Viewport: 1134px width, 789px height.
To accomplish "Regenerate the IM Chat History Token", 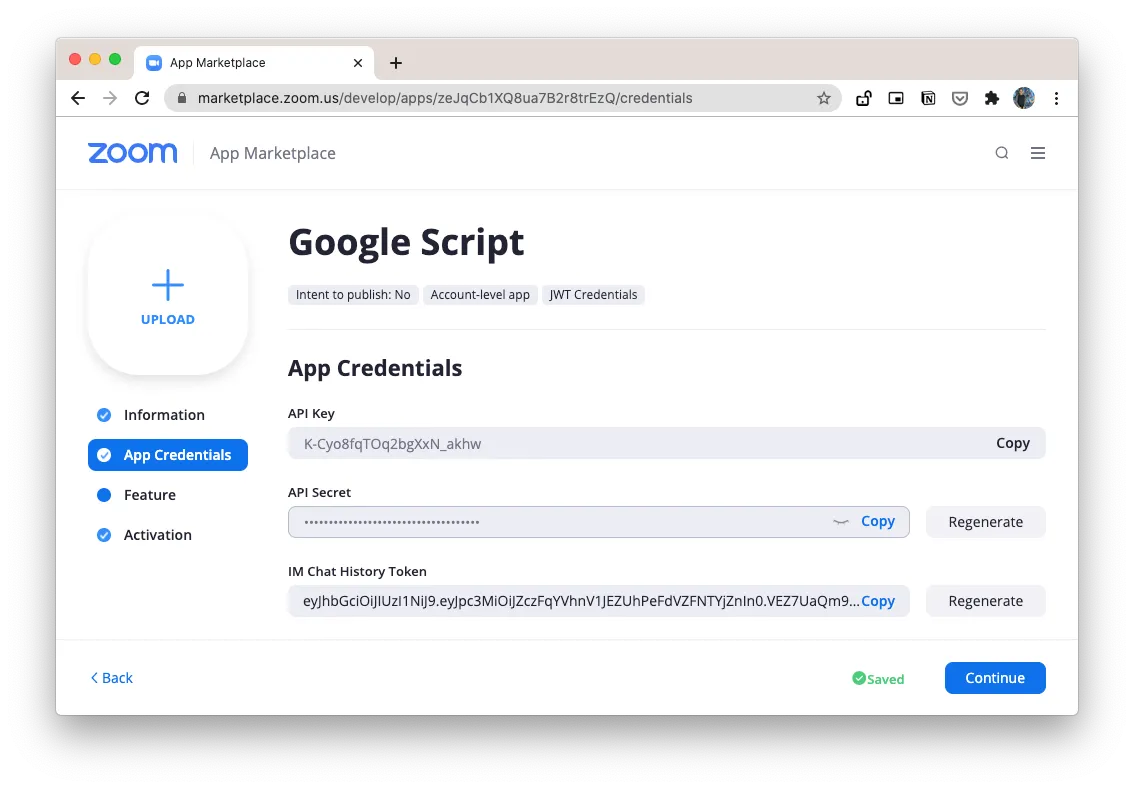I will point(985,600).
